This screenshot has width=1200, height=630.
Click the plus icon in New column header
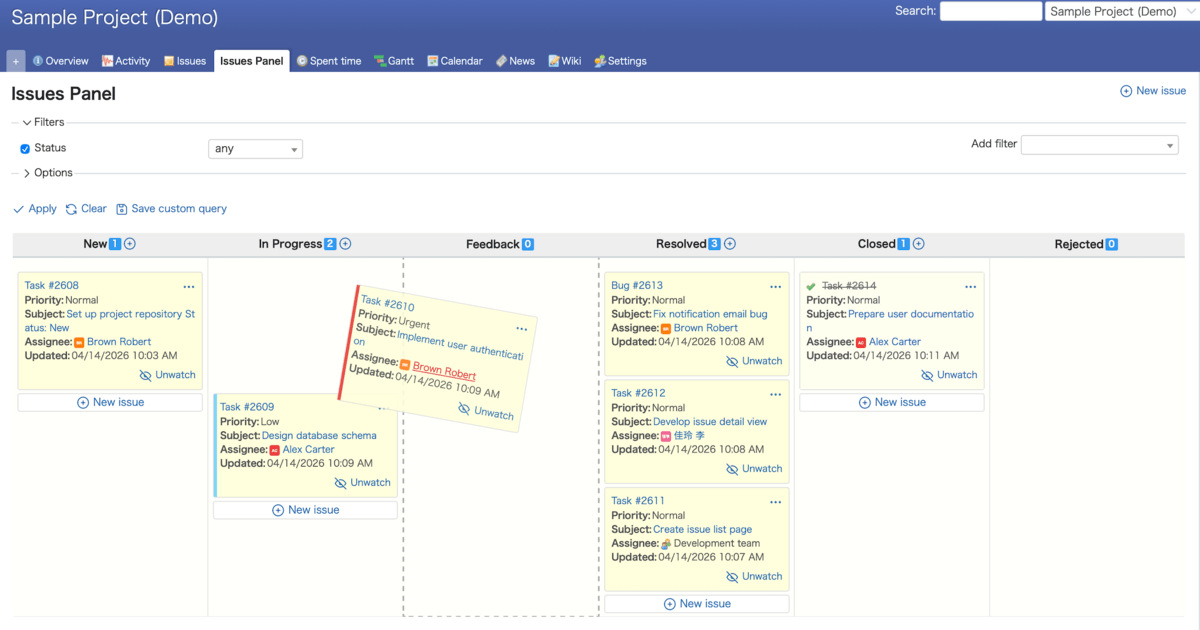[x=130, y=244]
